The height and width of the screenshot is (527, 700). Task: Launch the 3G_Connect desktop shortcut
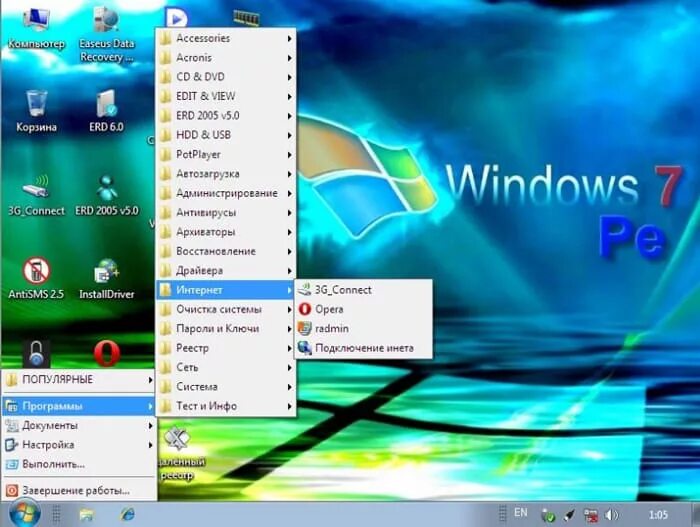tap(36, 194)
